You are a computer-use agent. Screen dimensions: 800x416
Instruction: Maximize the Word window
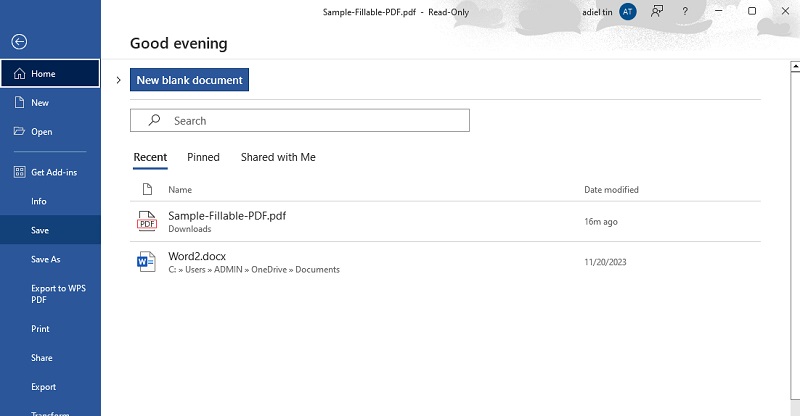[752, 11]
